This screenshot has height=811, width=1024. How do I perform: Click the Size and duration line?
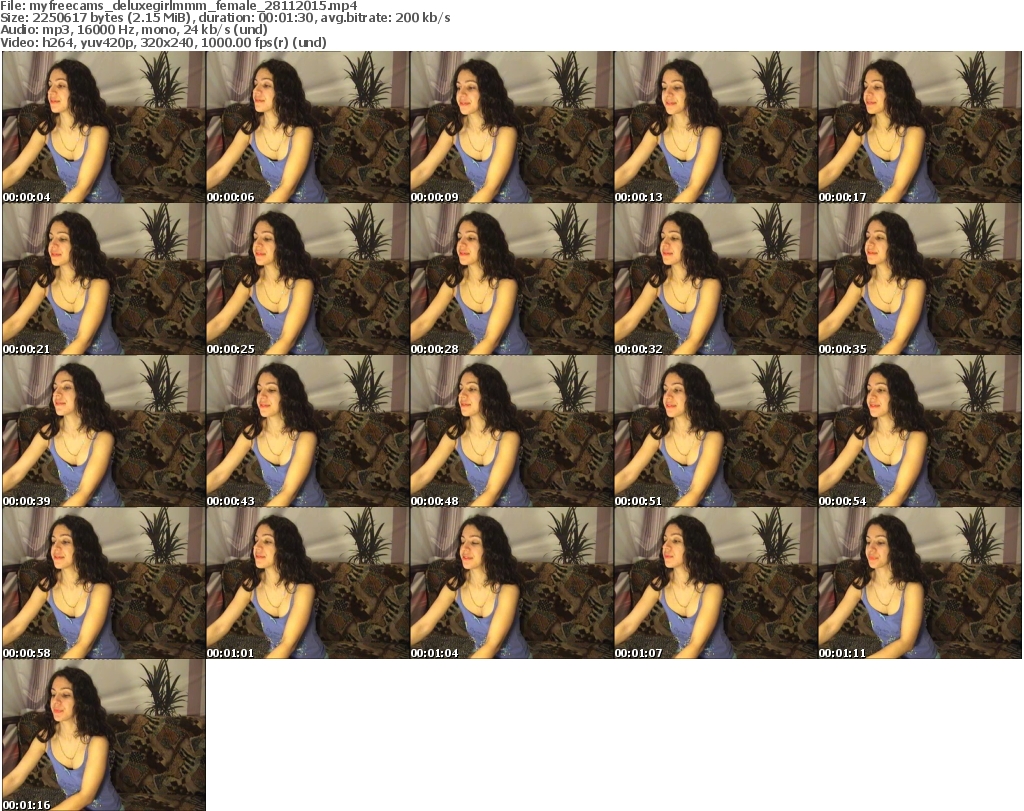pos(225,18)
